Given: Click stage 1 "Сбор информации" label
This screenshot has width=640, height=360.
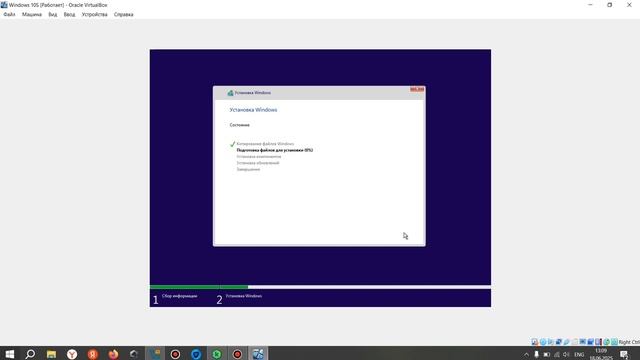Looking at the screenshot, I should (180, 296).
